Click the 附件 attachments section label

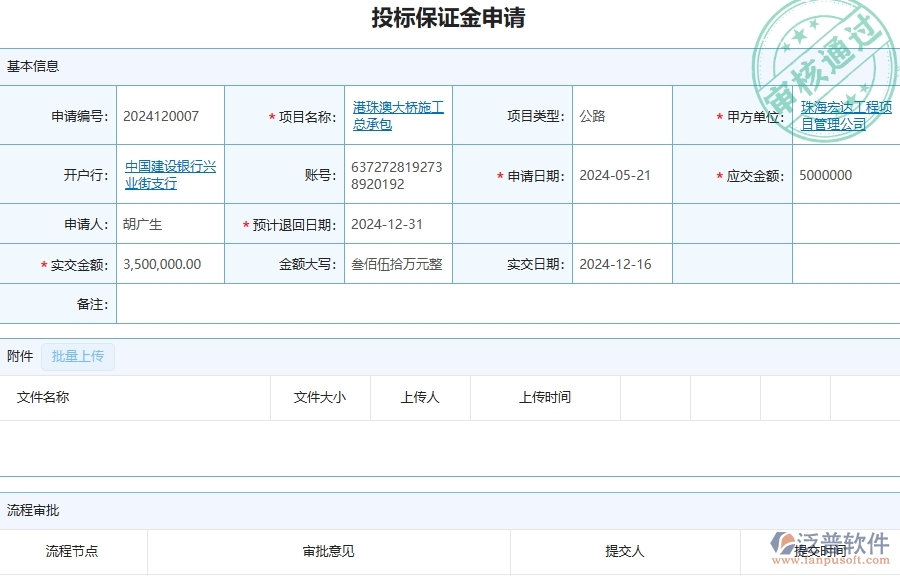pos(22,356)
